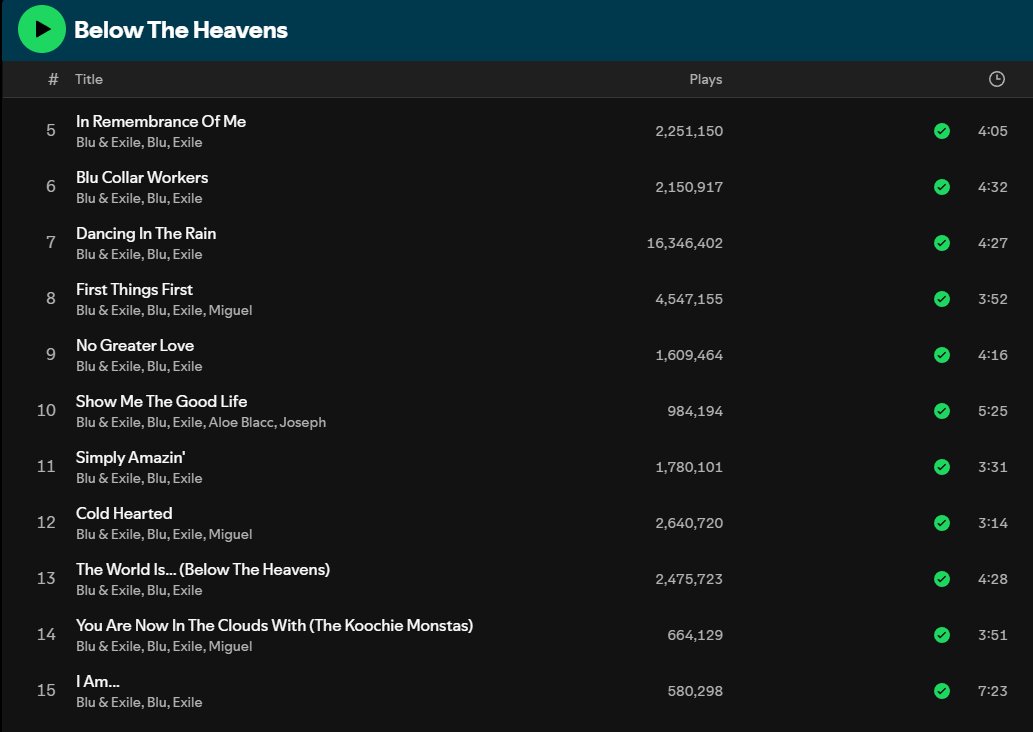The image size is (1033, 732).
Task: Click the duration 3:14
Action: [993, 523]
